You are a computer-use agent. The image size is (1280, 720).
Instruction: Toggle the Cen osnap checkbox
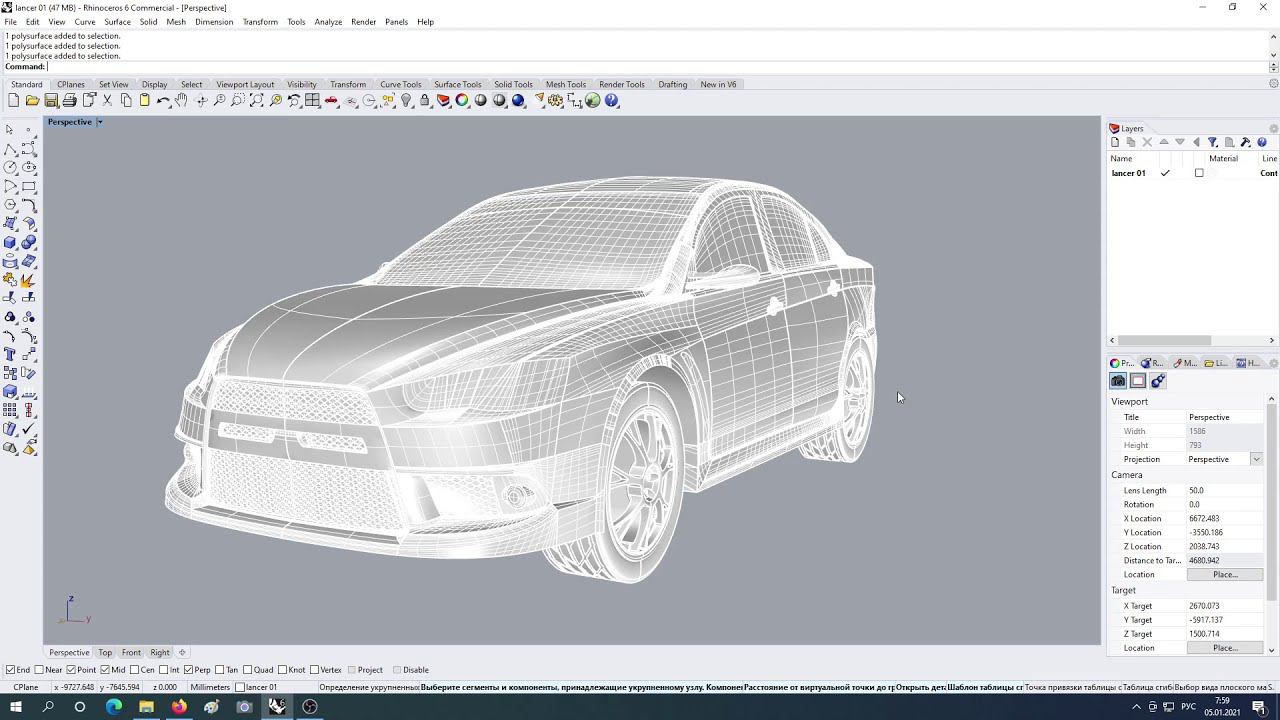pos(134,670)
